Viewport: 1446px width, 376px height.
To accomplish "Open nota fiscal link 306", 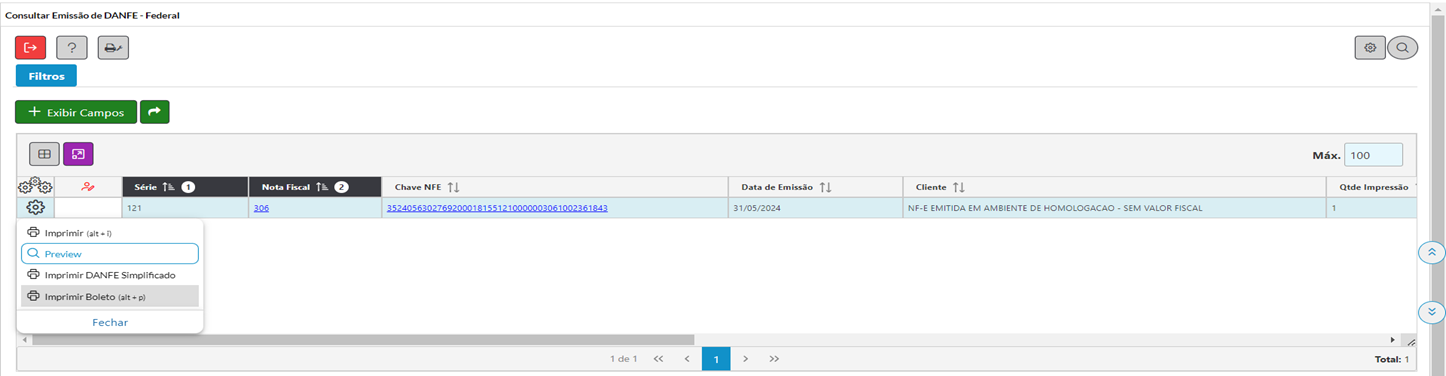I will (x=261, y=208).
